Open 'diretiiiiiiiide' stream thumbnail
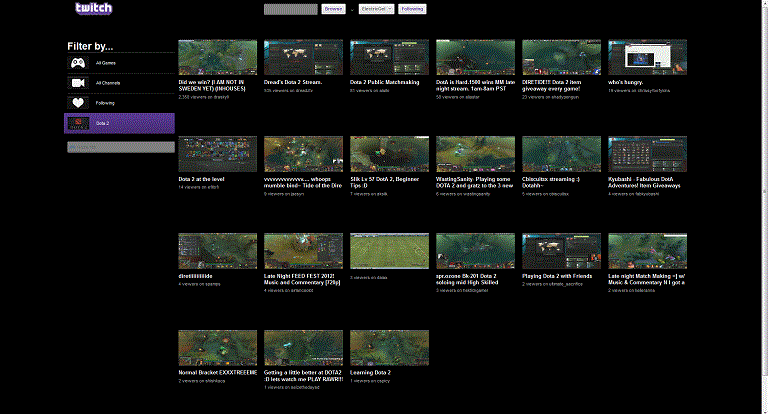Viewport: 768px width, 414px height. [217, 251]
